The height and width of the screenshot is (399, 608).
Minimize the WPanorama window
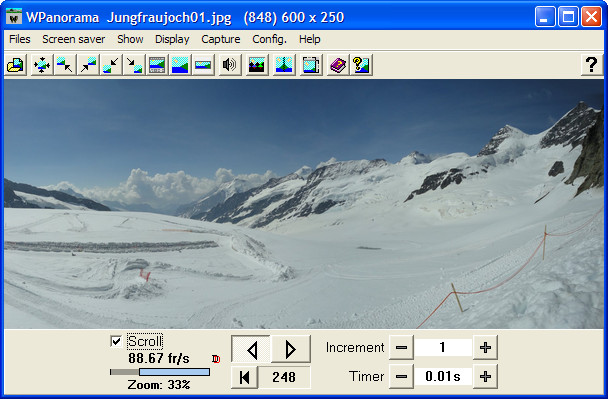[x=545, y=17]
